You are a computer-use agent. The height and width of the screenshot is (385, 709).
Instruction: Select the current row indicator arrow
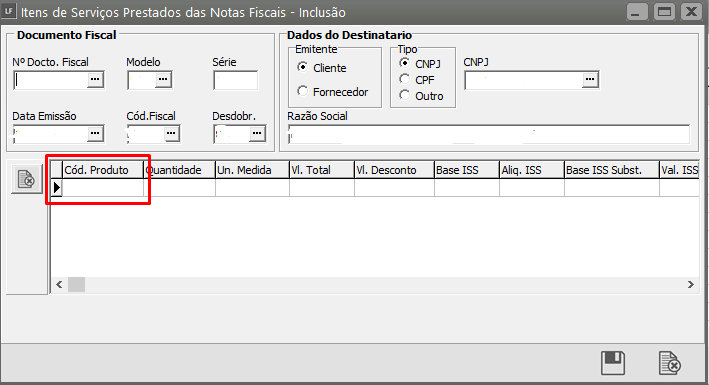point(57,187)
